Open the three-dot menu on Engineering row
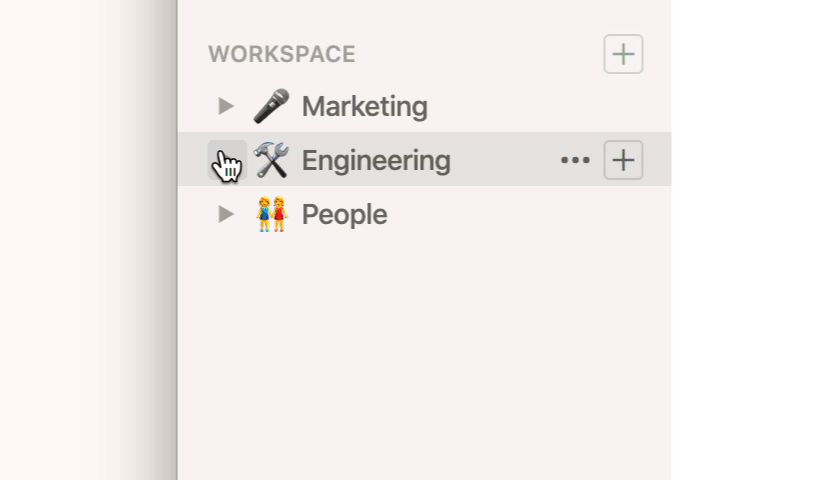 pyautogui.click(x=575, y=160)
